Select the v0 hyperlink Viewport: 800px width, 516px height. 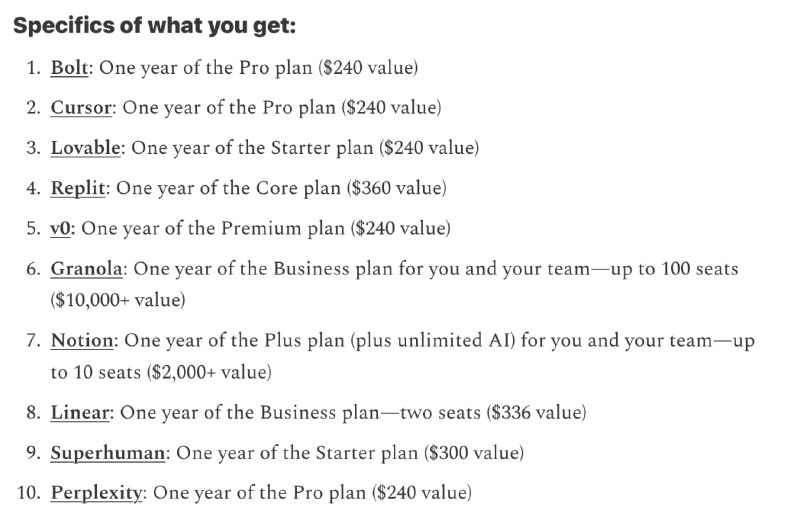[60, 229]
